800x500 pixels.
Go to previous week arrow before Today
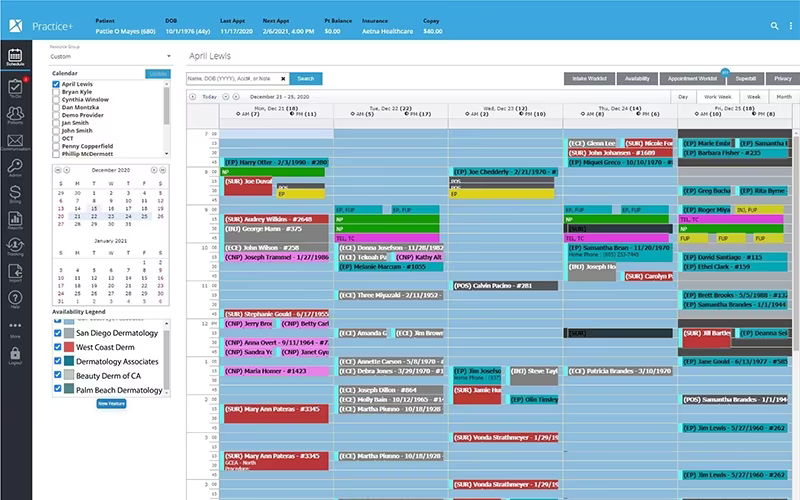click(192, 96)
